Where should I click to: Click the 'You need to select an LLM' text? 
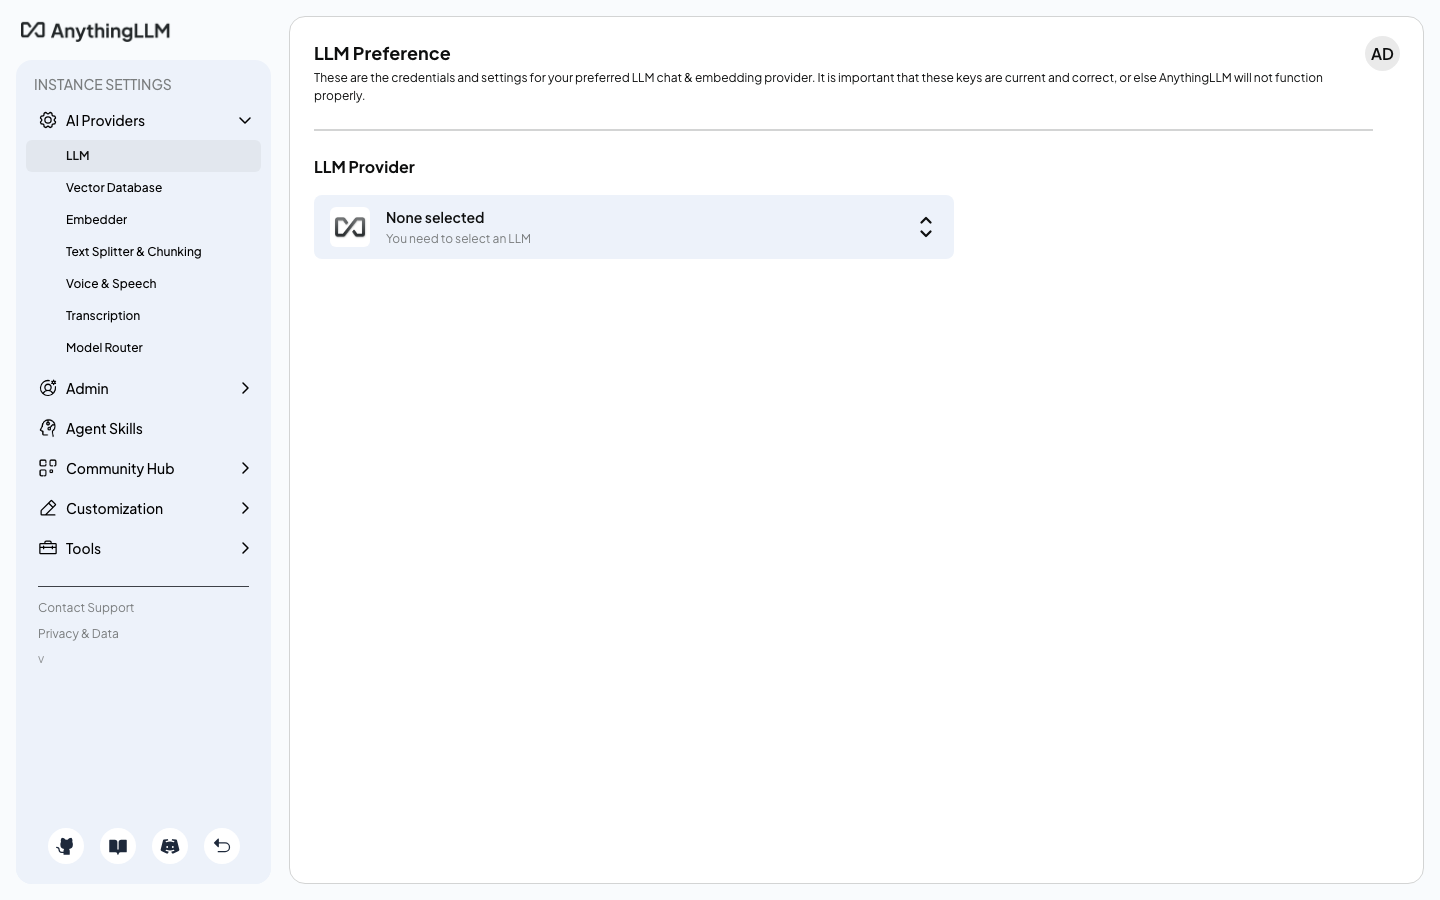point(458,239)
